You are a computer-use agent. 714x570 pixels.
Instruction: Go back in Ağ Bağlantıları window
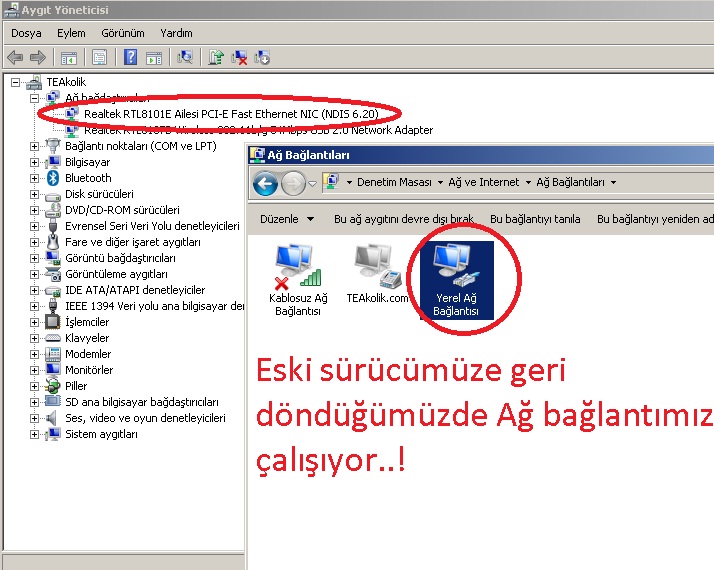tap(265, 183)
